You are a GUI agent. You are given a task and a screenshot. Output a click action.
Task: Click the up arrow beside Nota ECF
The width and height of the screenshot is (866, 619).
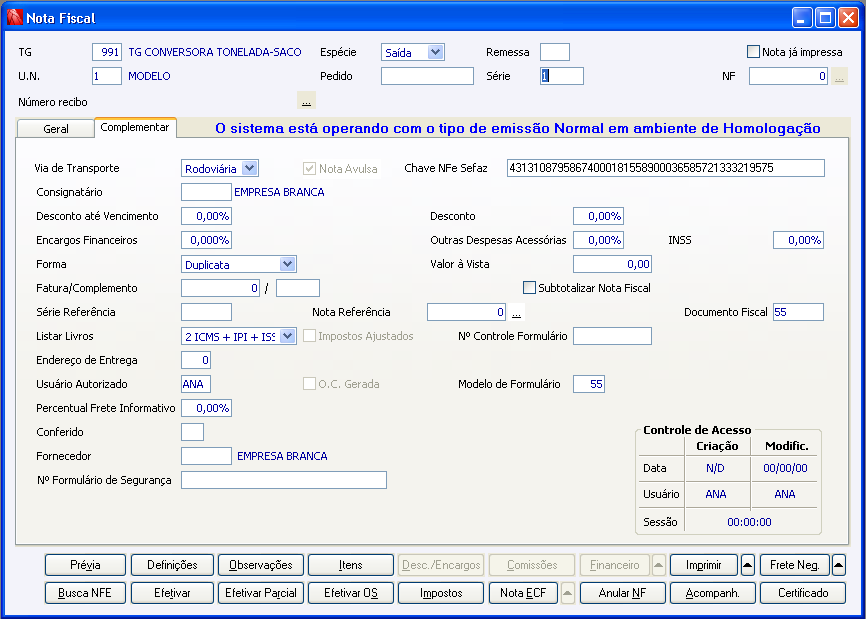(x=568, y=593)
